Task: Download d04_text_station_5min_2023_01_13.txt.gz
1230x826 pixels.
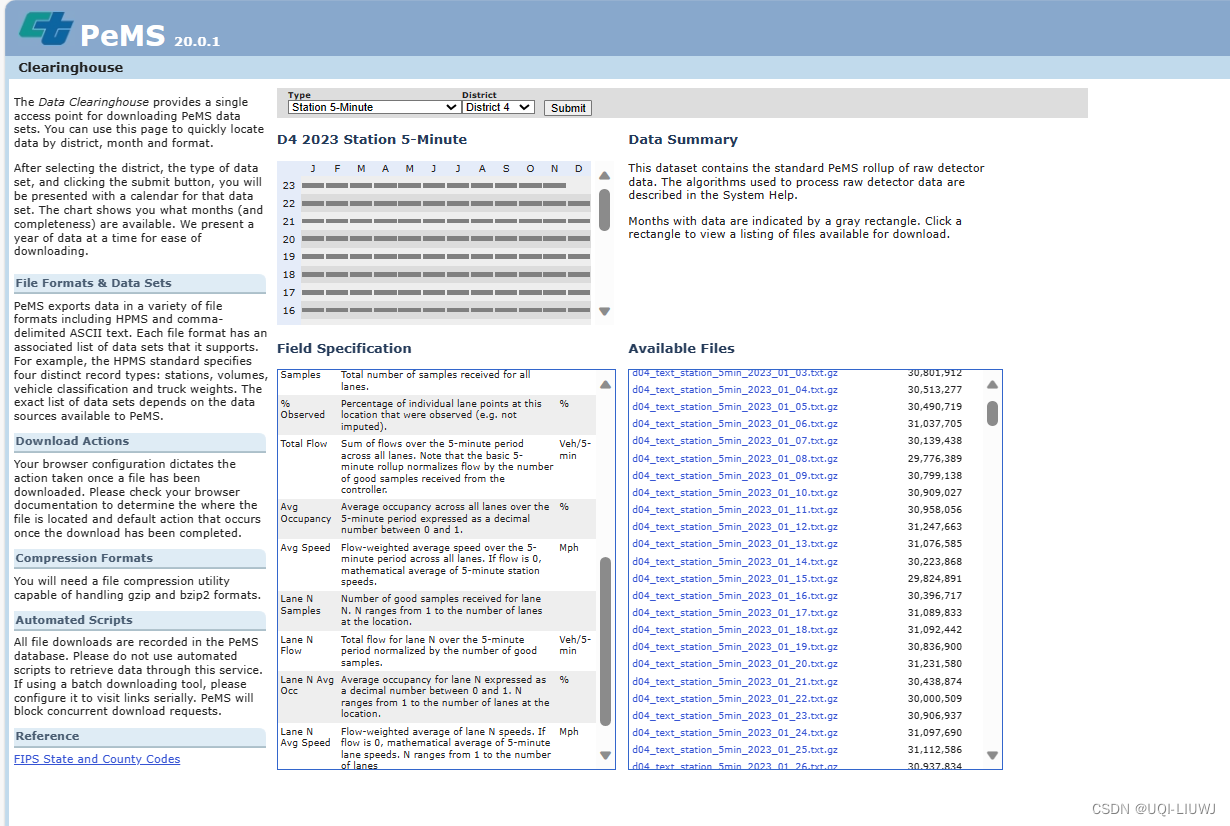Action: 735,544
